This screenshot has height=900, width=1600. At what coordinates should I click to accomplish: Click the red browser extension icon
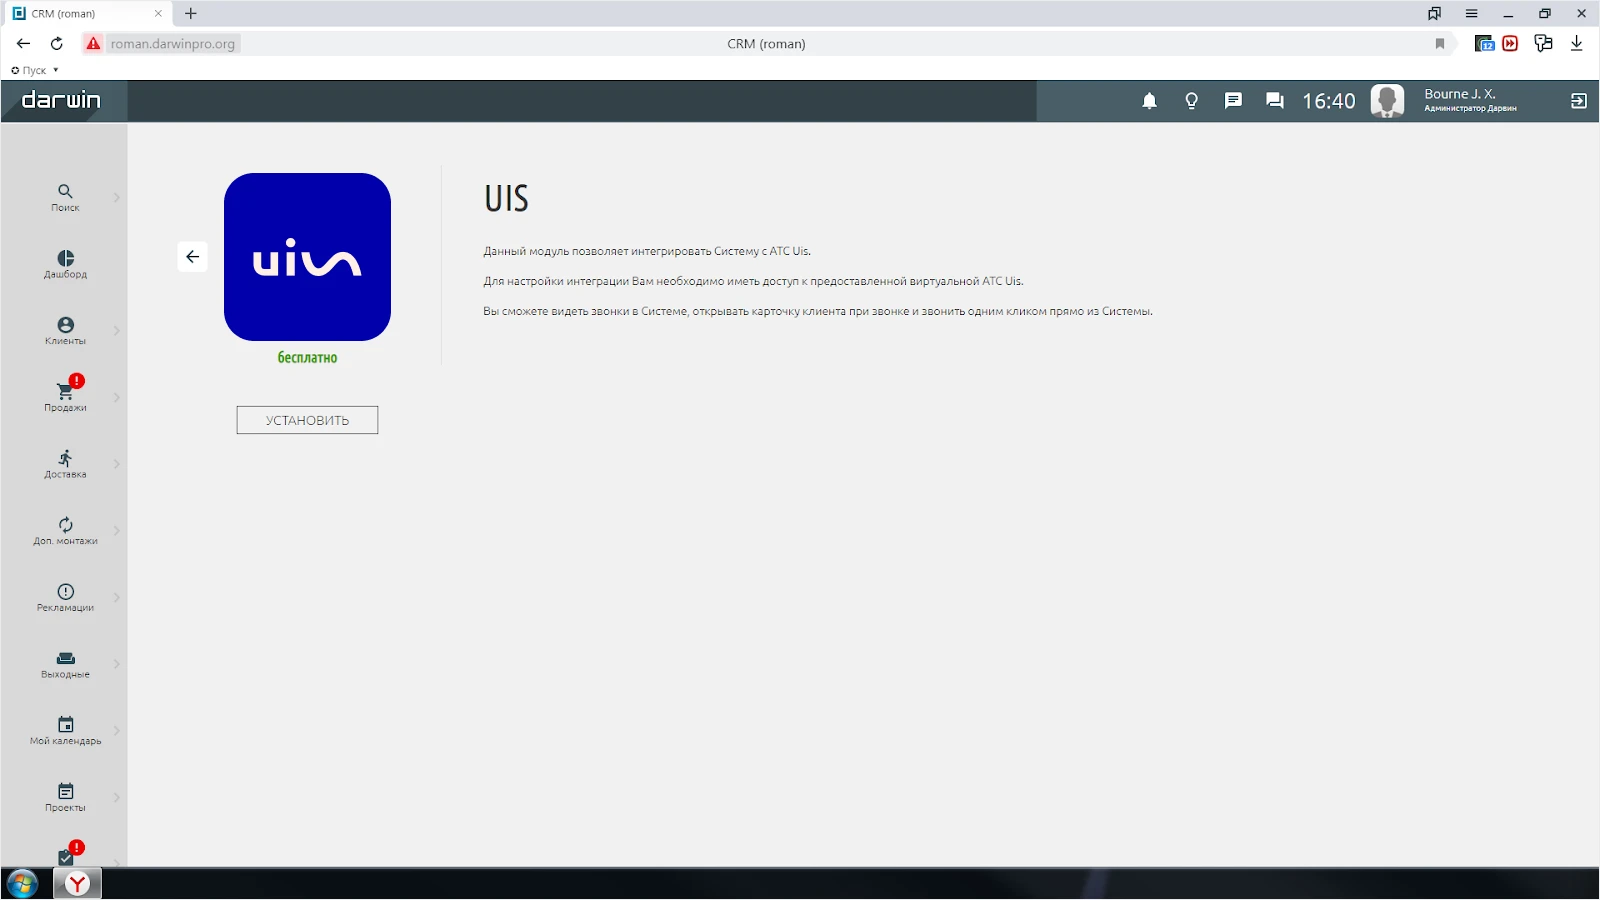point(1510,43)
